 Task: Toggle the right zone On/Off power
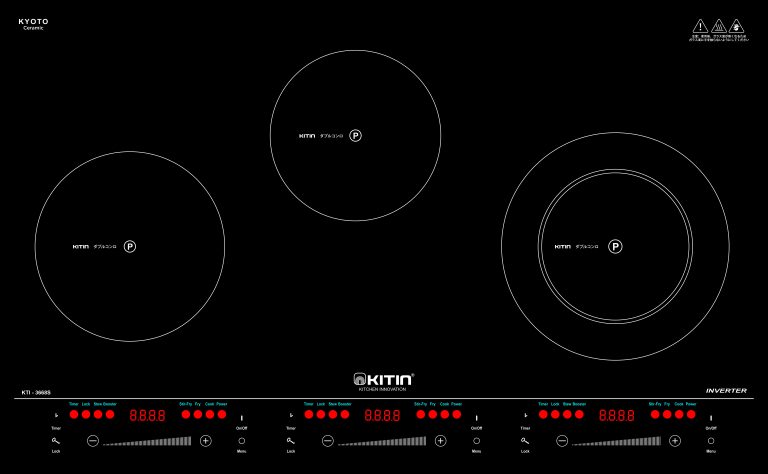pos(711,417)
